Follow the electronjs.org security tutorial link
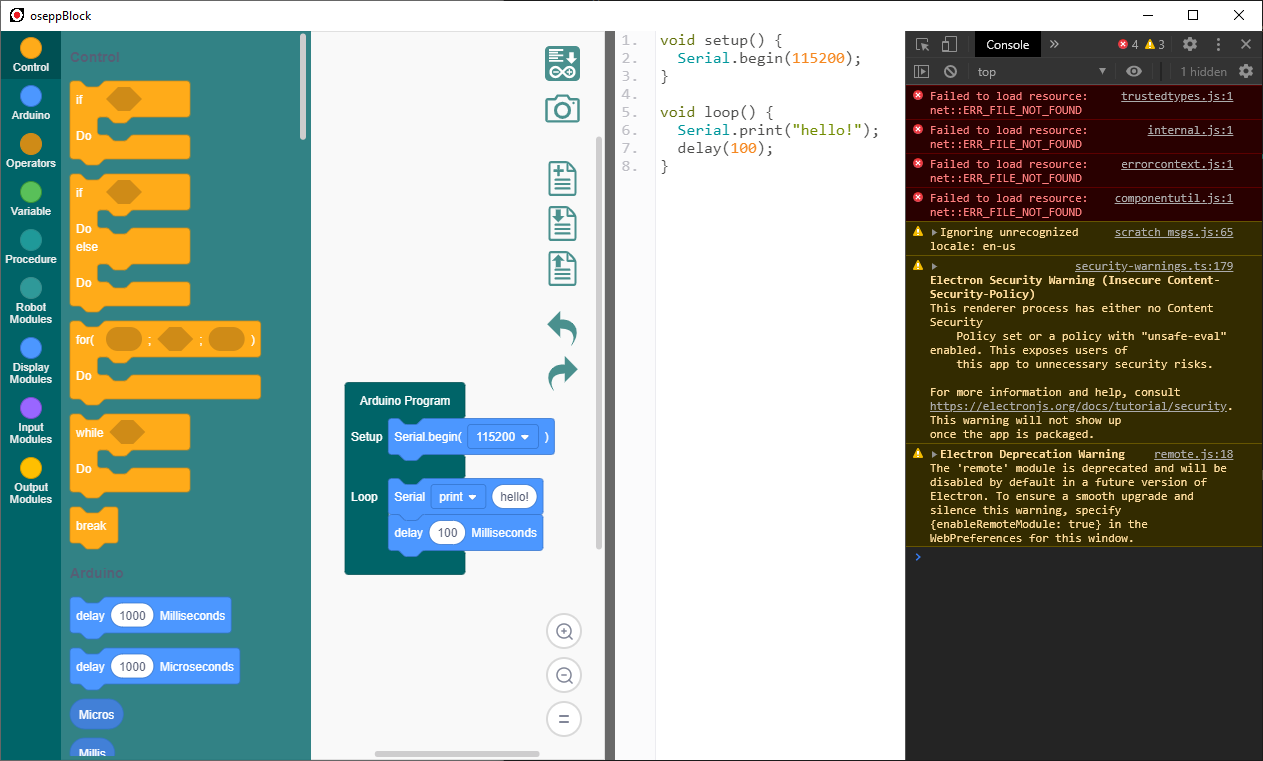Image resolution: width=1263 pixels, height=761 pixels. click(1078, 406)
